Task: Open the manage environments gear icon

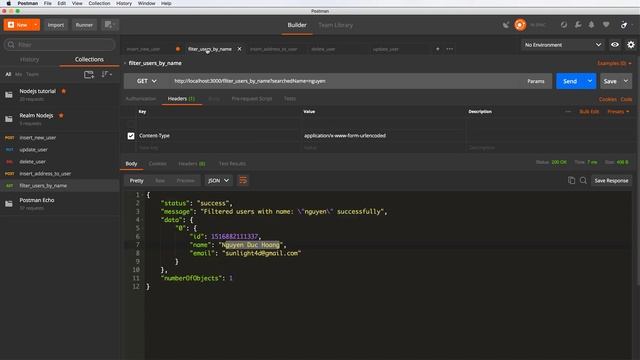Action: [631, 45]
